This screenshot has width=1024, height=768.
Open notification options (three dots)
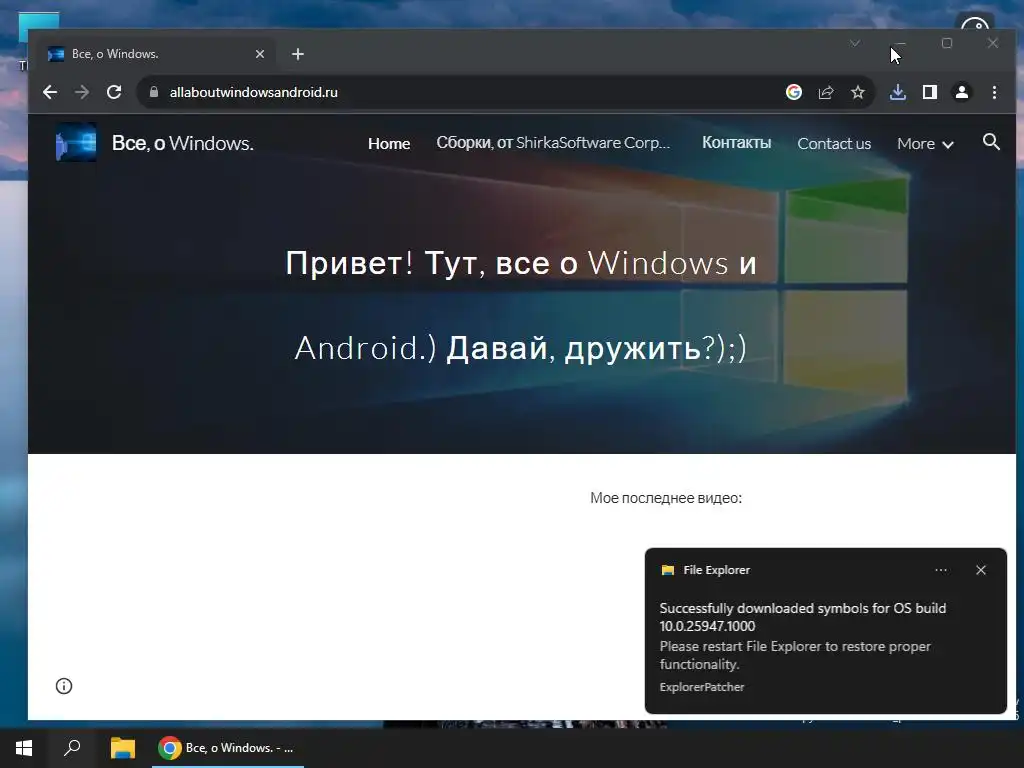pos(940,570)
